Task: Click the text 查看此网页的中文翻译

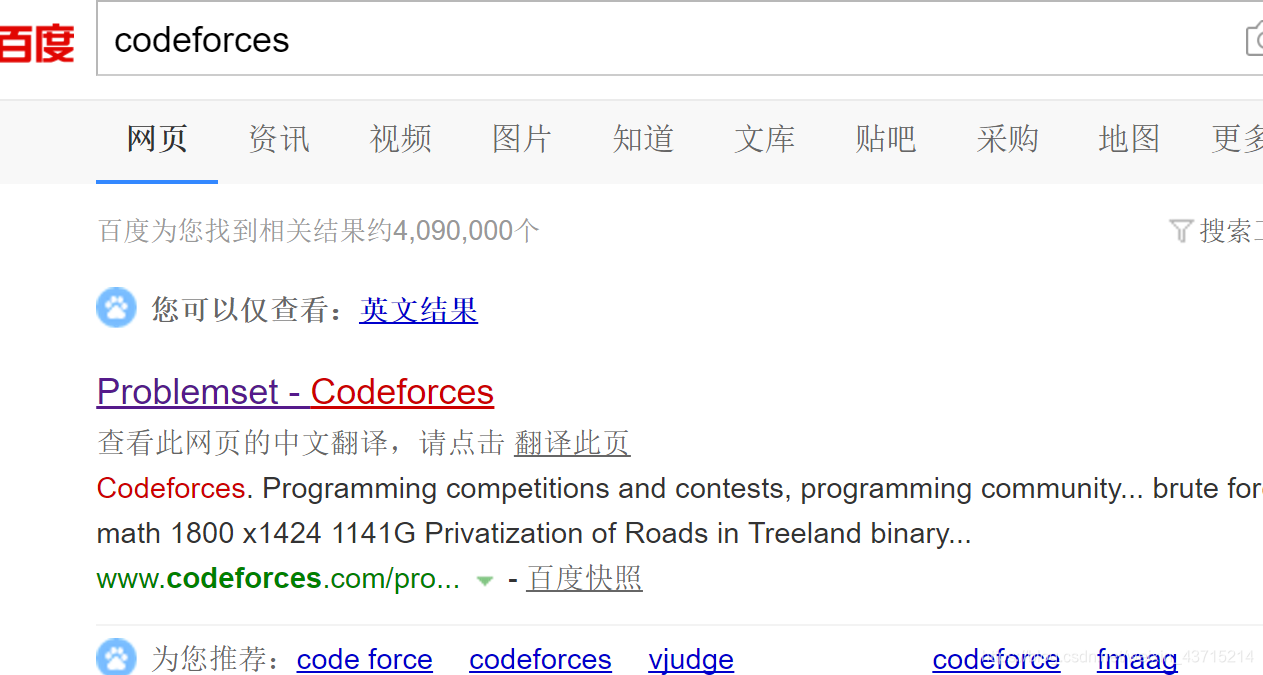Action: 242,442
